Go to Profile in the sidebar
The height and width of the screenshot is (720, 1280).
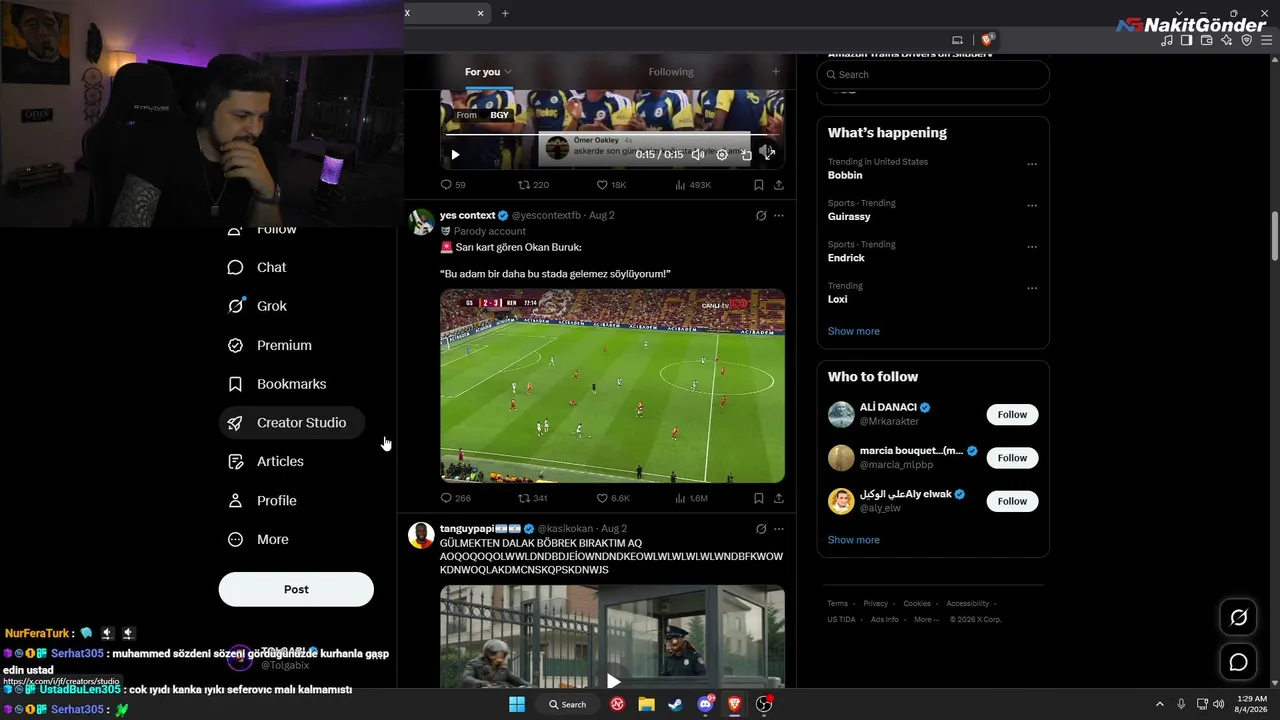262,500
